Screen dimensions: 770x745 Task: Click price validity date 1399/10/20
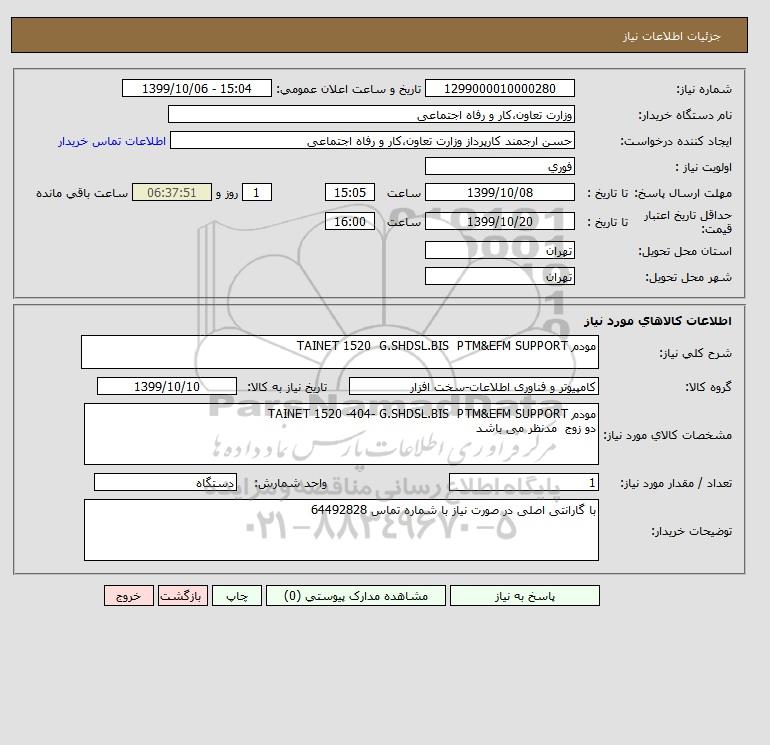pyautogui.click(x=499, y=221)
